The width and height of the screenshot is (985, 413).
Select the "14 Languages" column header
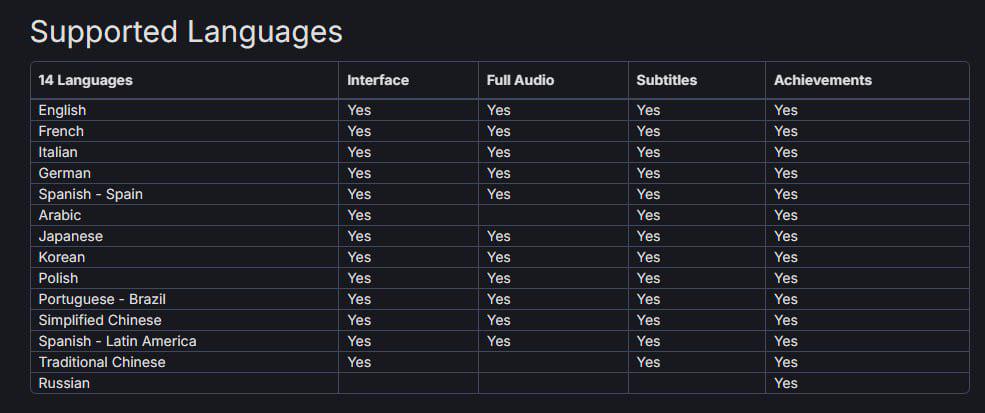[85, 80]
